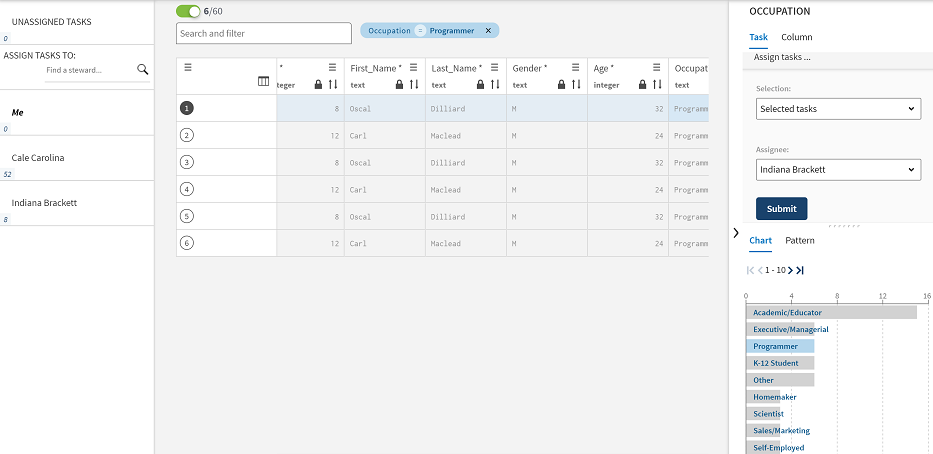Open the Selection dropdown
The image size is (933, 454).
[x=838, y=108]
